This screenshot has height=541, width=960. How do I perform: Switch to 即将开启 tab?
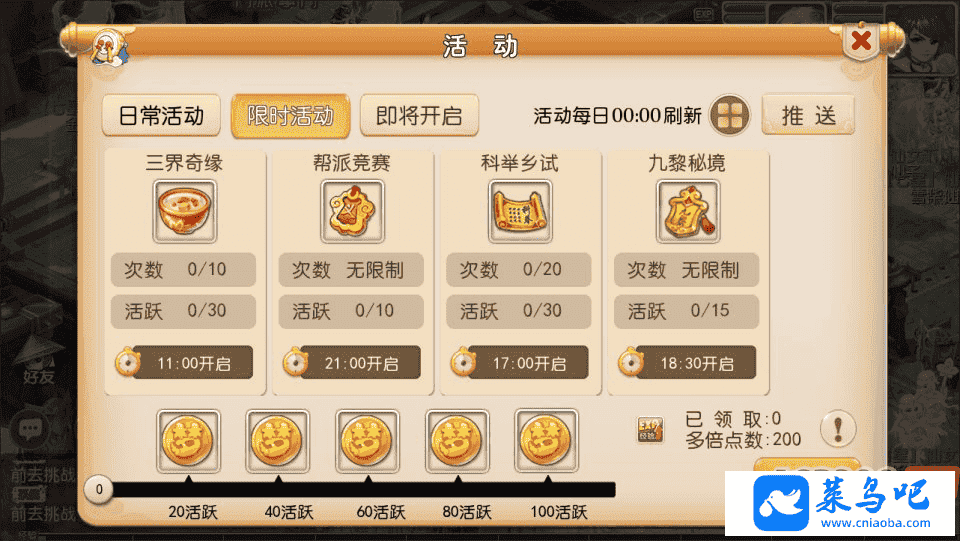point(419,115)
